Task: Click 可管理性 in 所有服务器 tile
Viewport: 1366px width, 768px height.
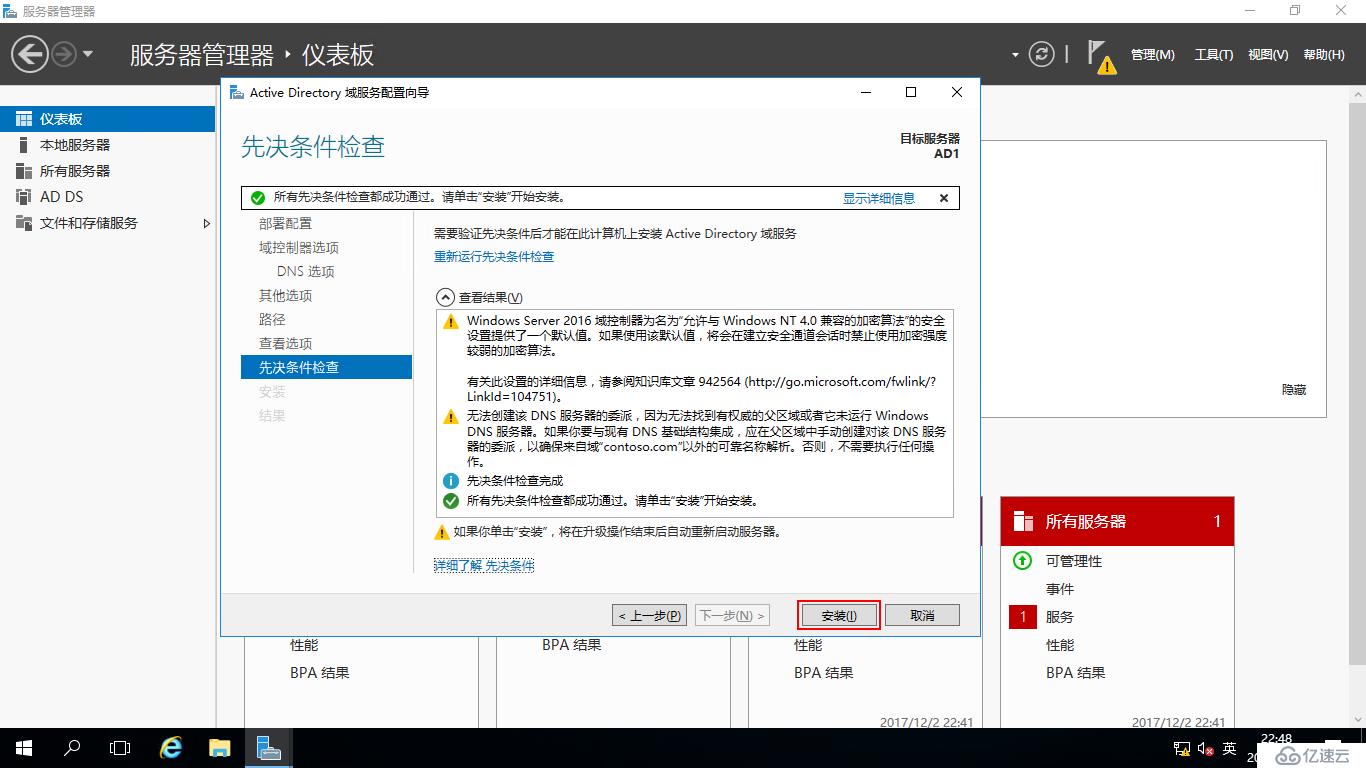Action: coord(1074,561)
